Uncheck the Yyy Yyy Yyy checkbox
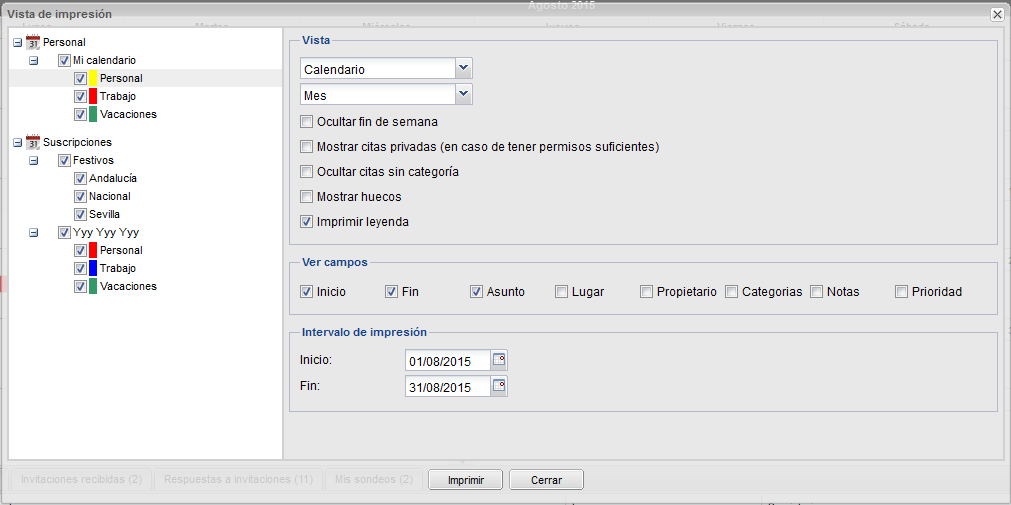The width and height of the screenshot is (1011, 505). 64,232
